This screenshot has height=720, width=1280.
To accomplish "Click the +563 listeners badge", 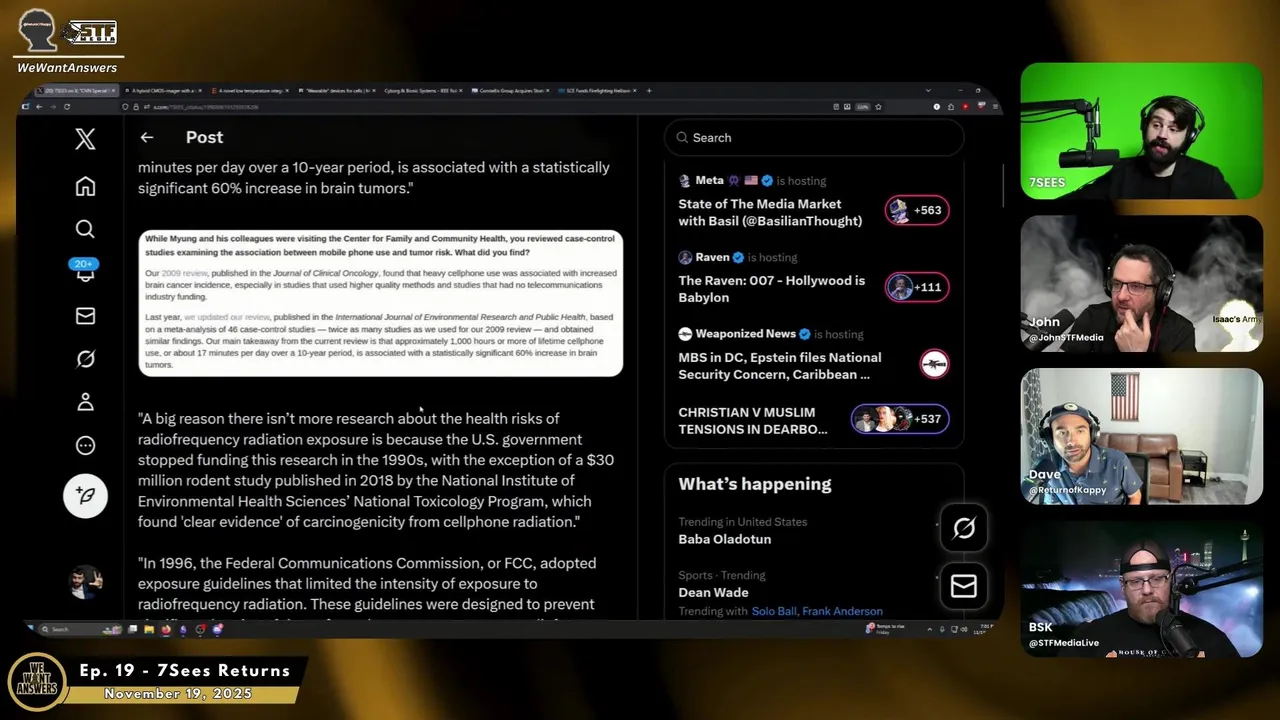I will pyautogui.click(x=916, y=210).
